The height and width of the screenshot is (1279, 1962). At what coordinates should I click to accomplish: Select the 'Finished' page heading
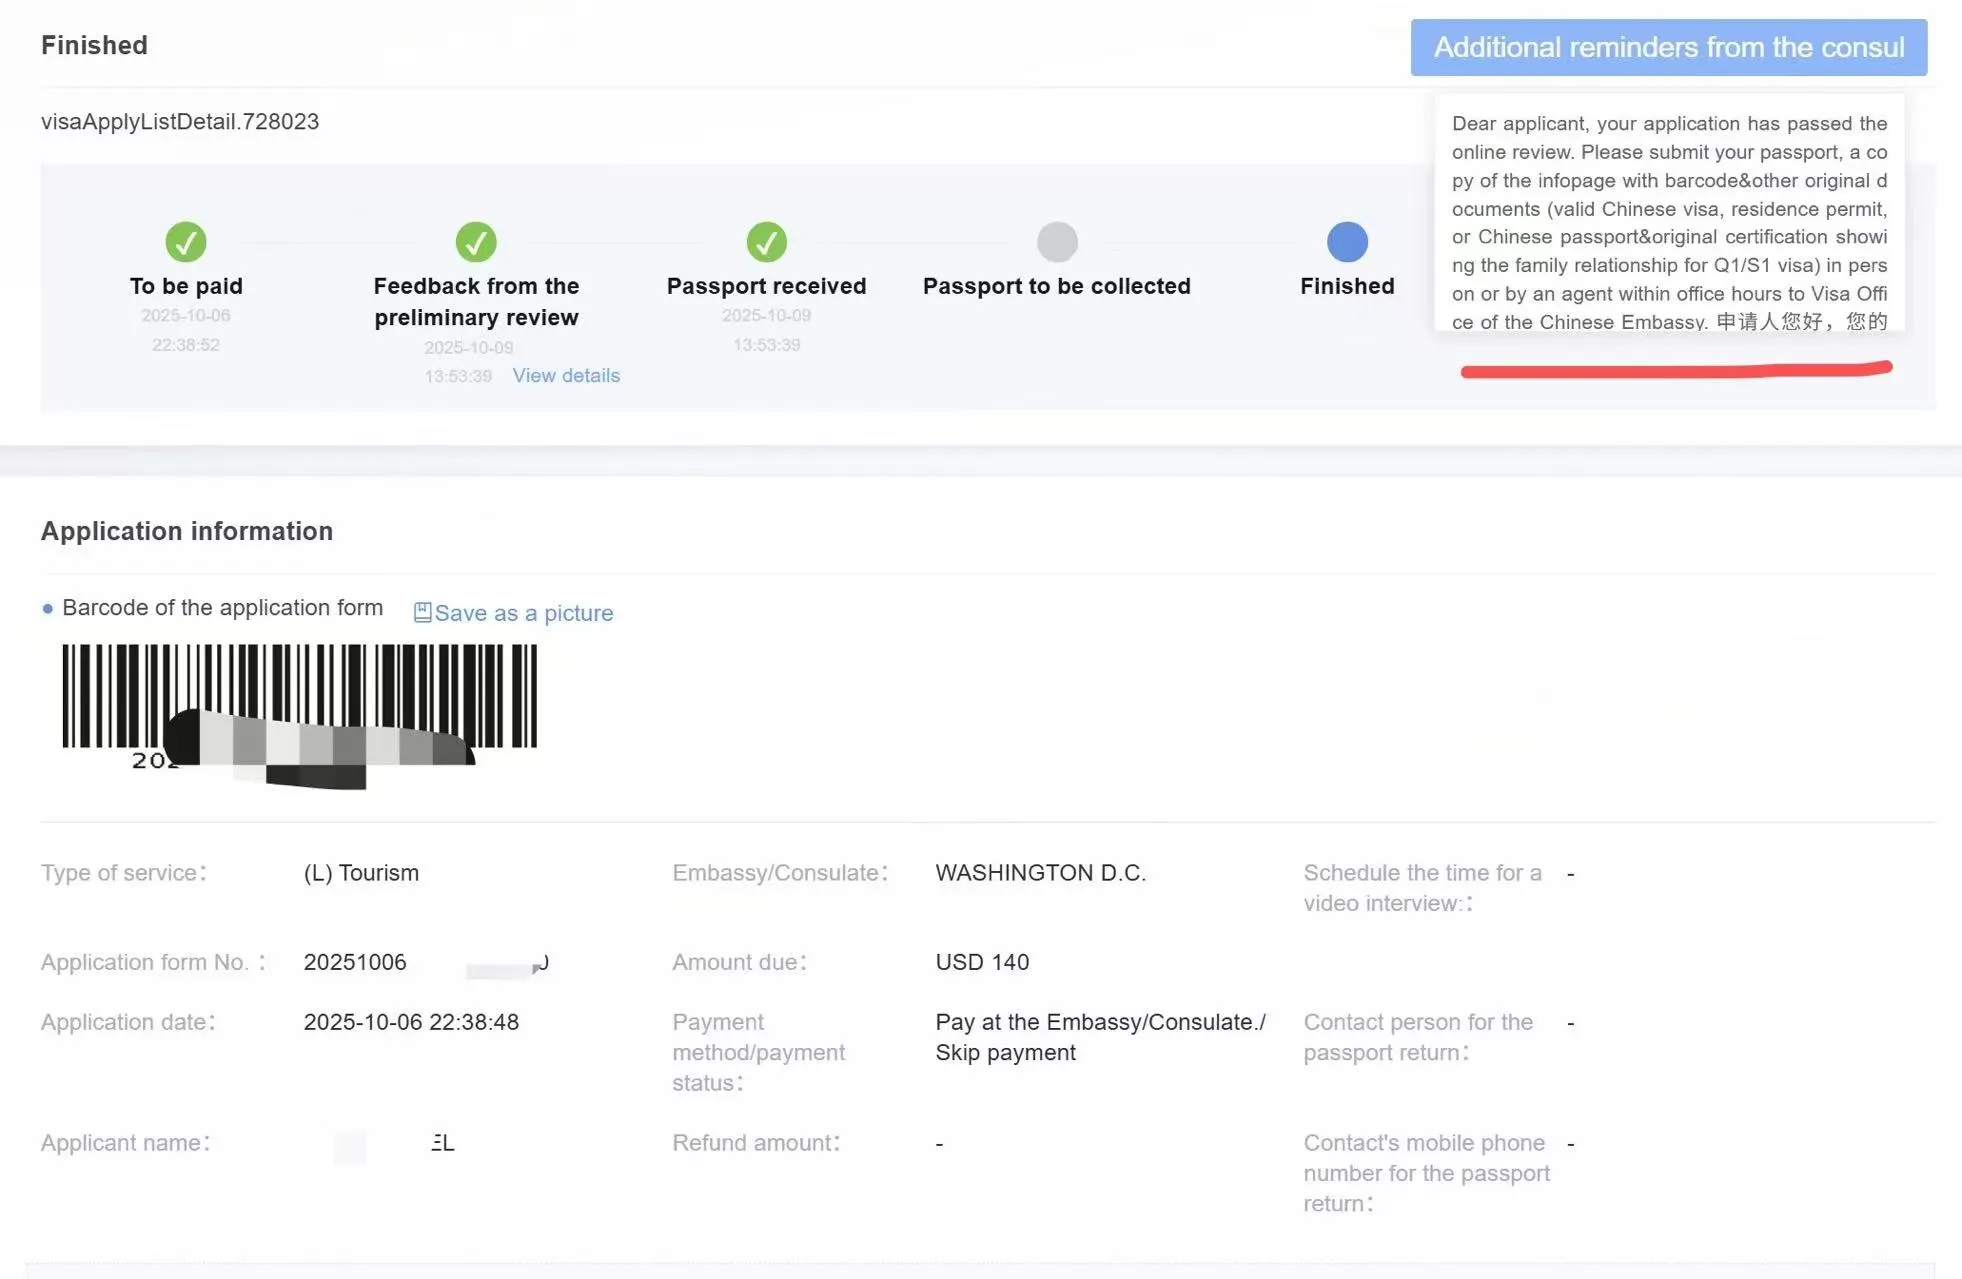click(x=94, y=44)
